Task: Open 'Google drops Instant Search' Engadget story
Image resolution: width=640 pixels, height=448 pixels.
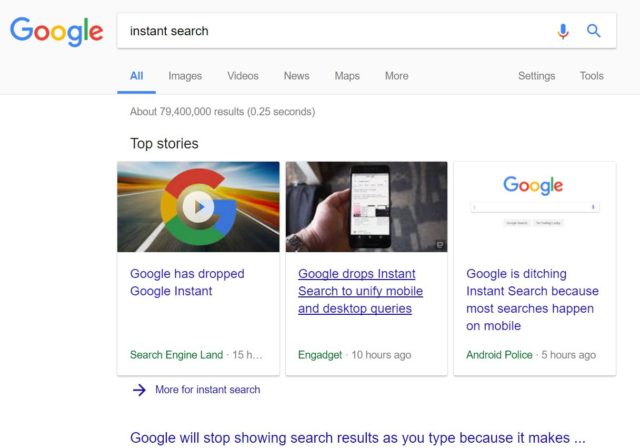Action: tap(360, 291)
